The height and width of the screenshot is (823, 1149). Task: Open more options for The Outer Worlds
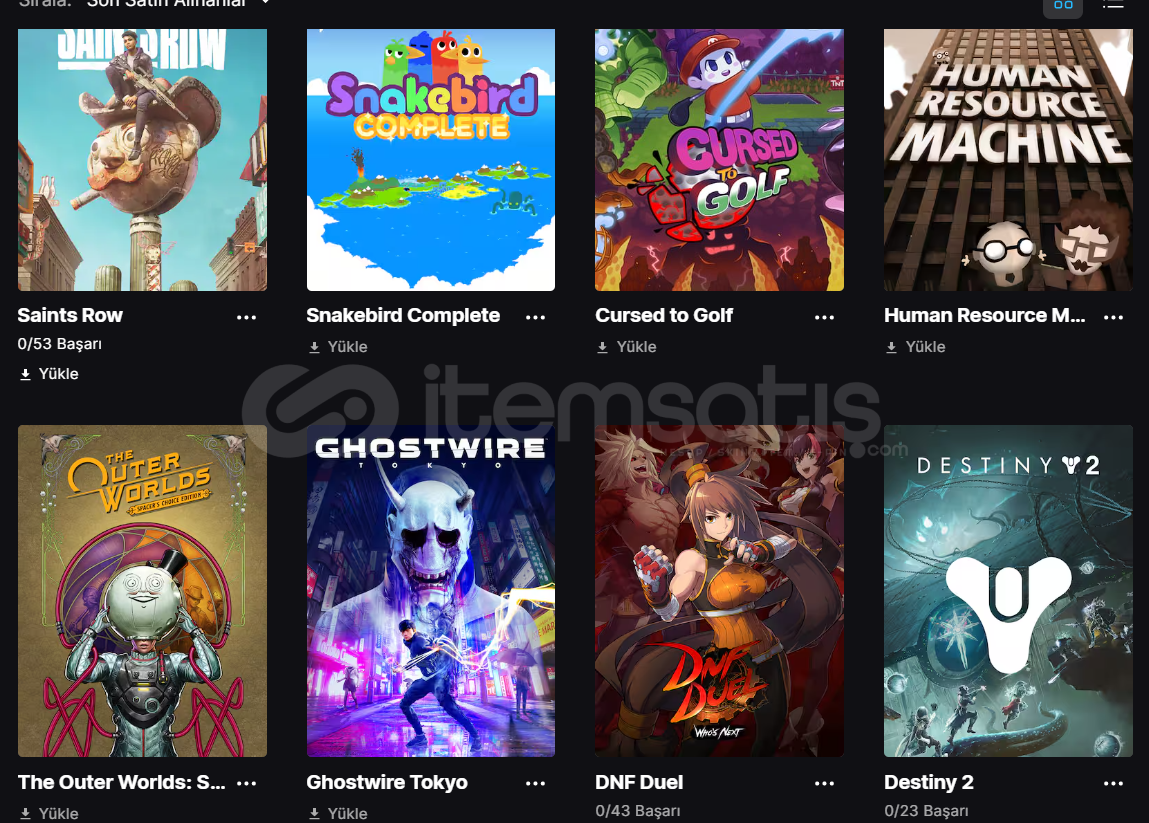pyautogui.click(x=246, y=783)
